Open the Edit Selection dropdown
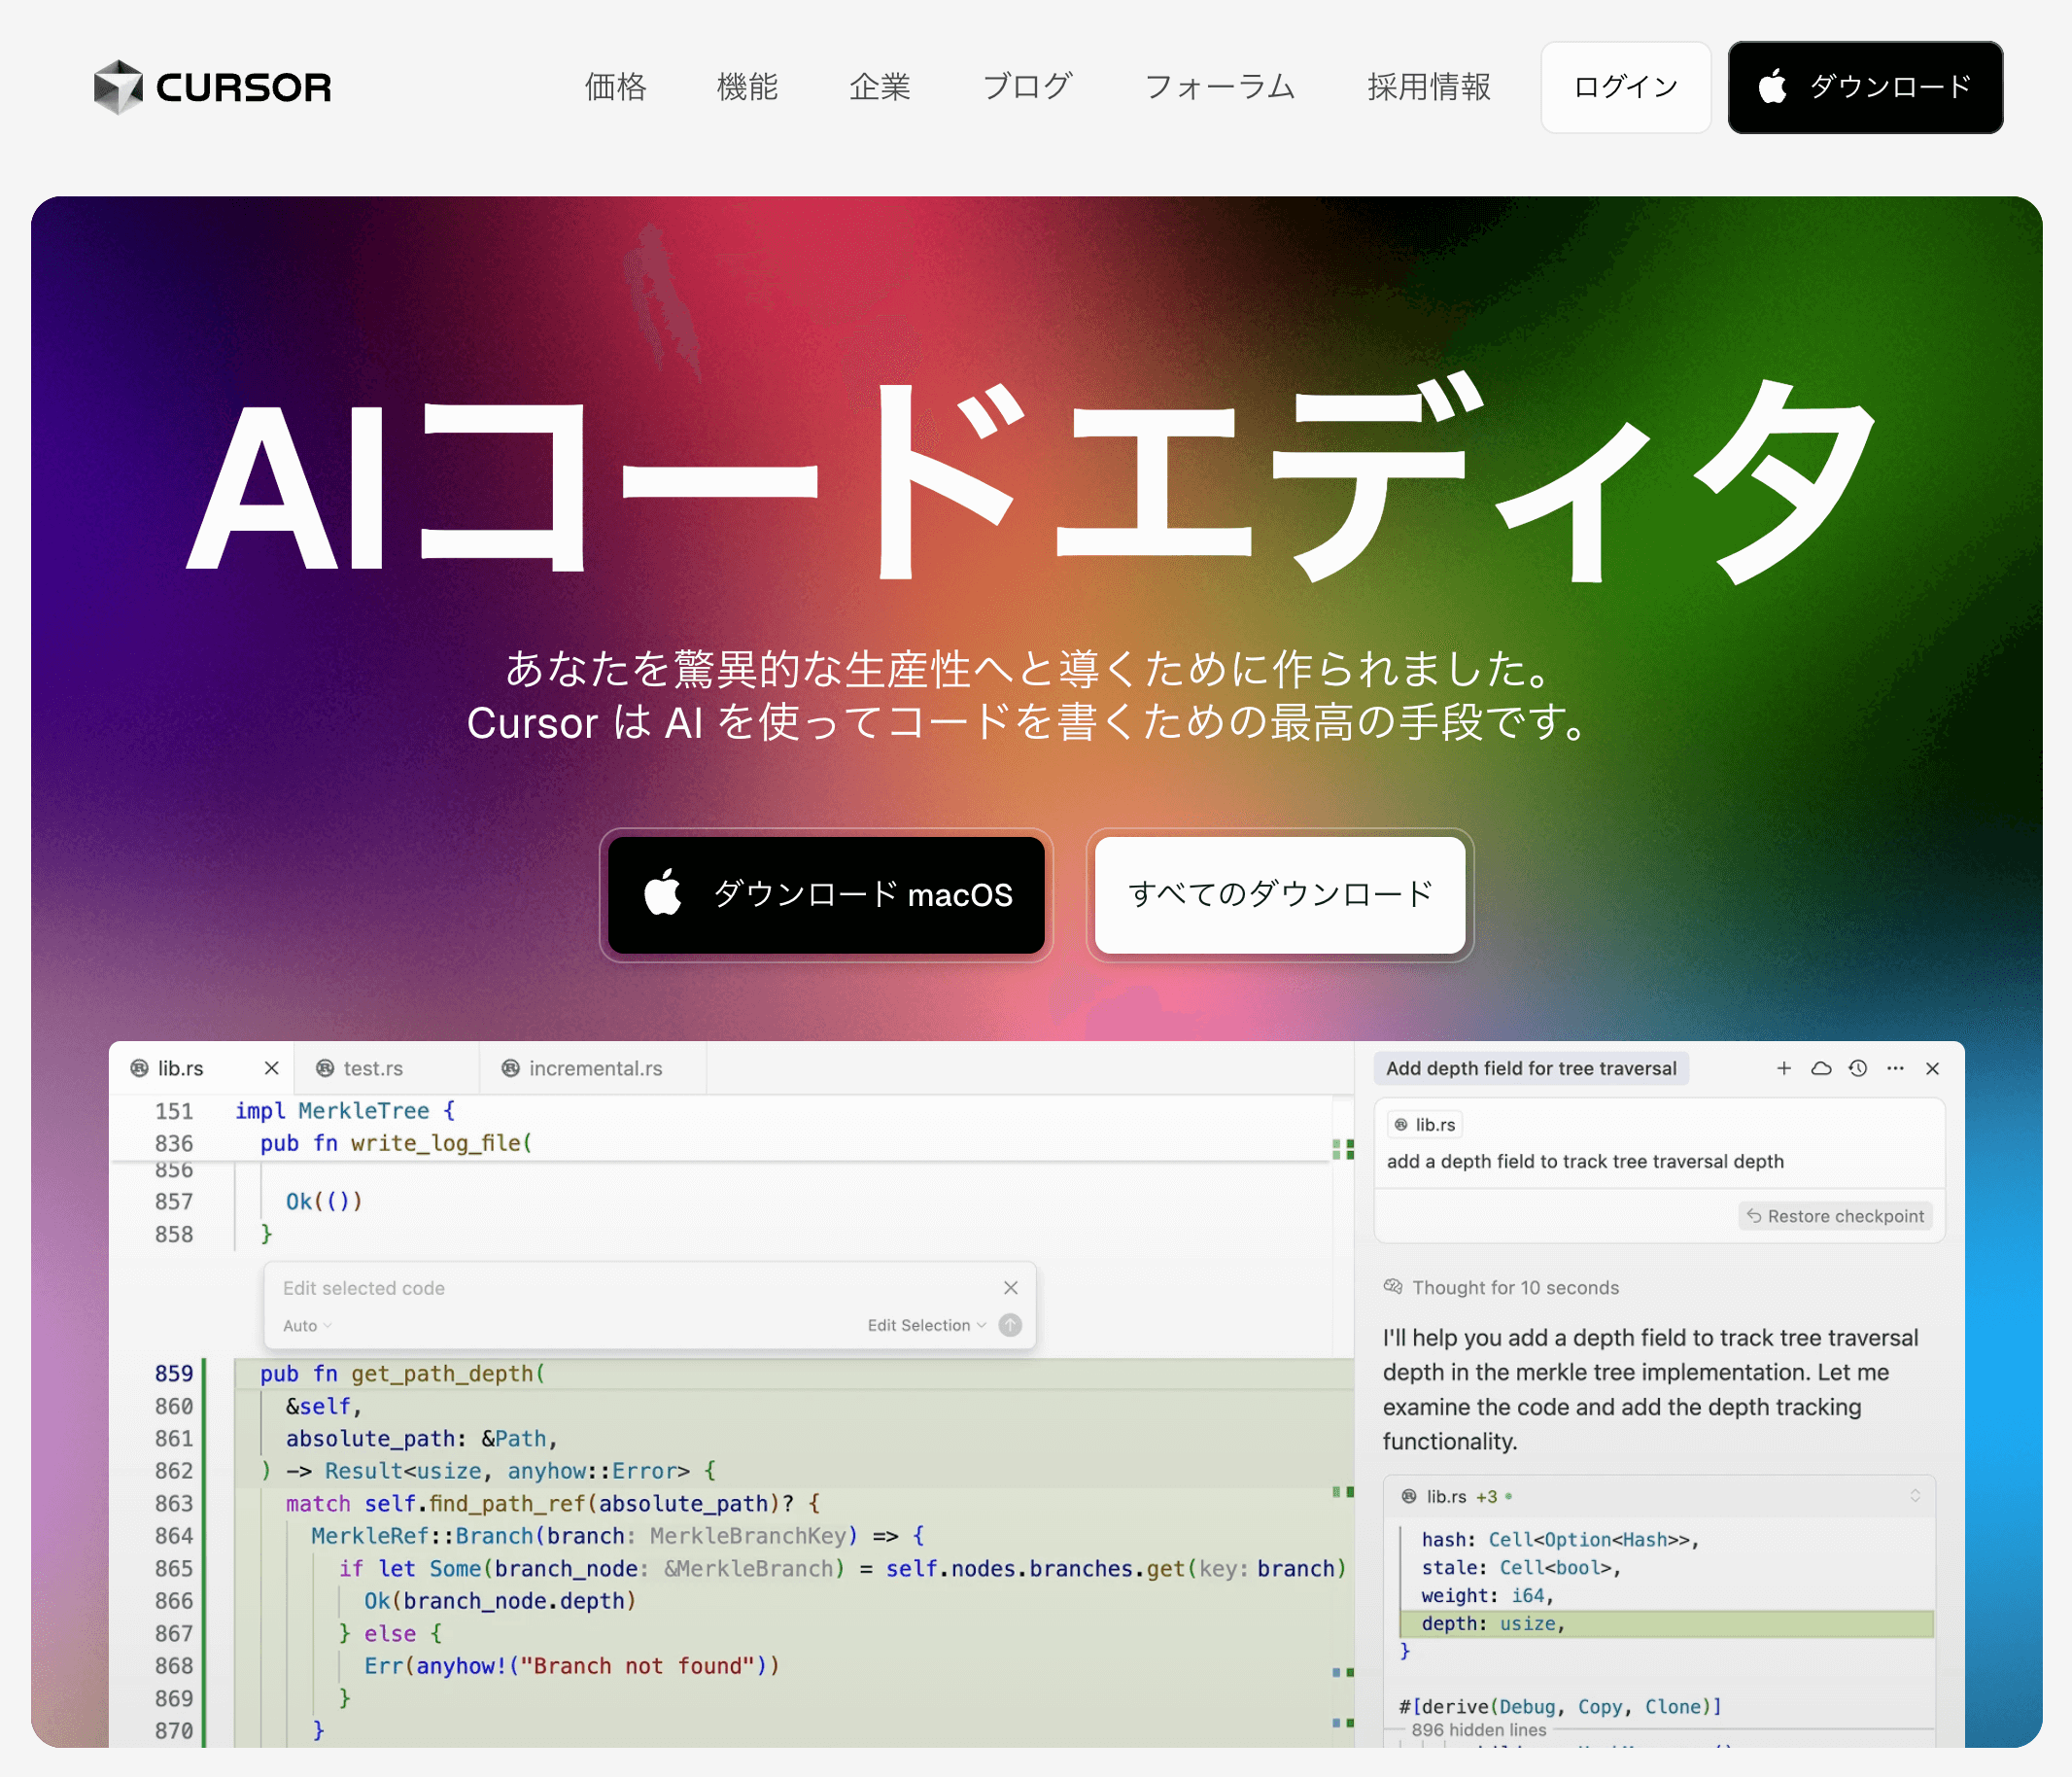 (926, 1325)
